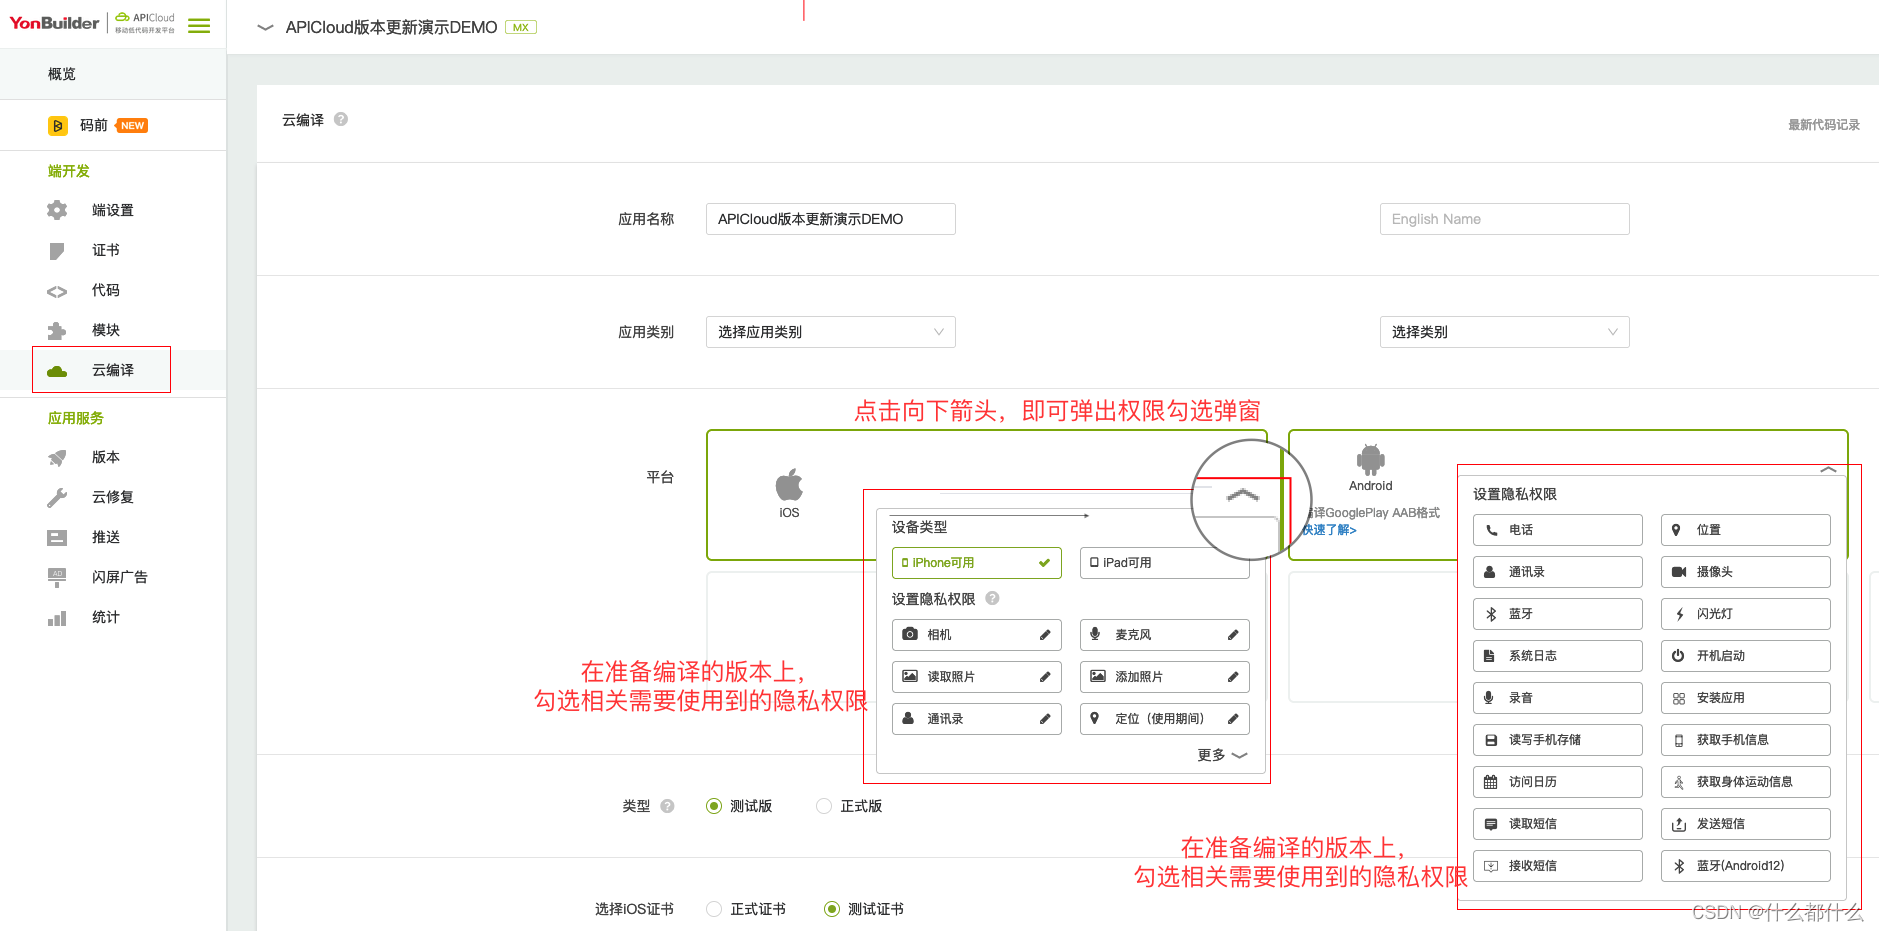This screenshot has width=1879, height=931.
Task: Open the 端设置 menu item
Action: tap(113, 210)
